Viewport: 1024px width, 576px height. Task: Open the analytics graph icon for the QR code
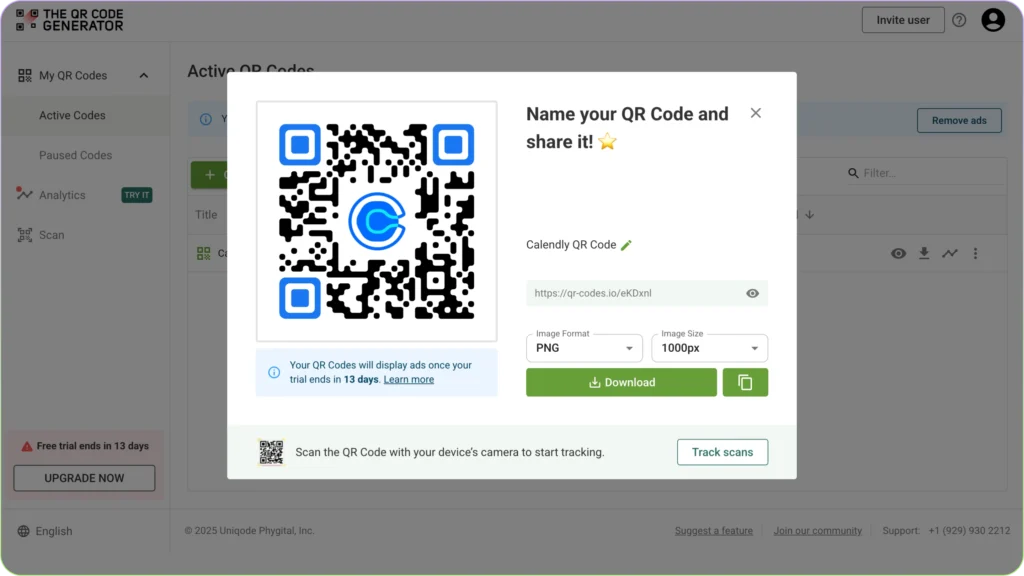(x=950, y=253)
